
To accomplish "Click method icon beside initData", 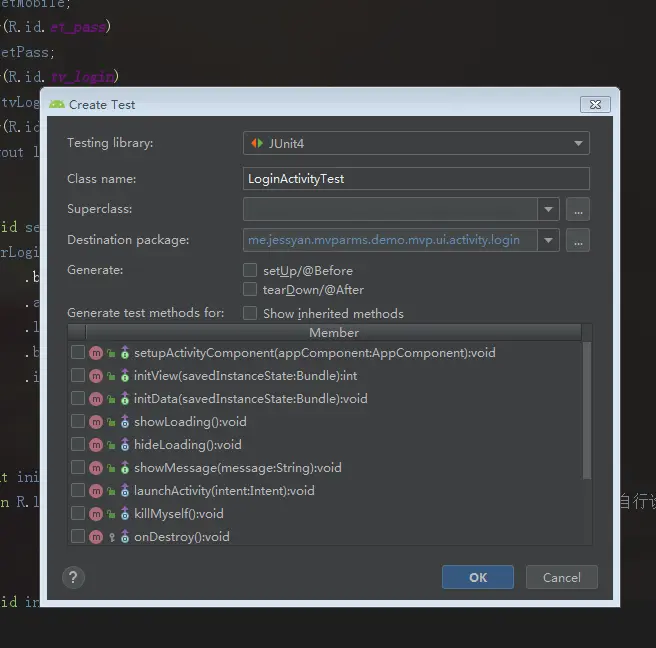I will pos(96,399).
